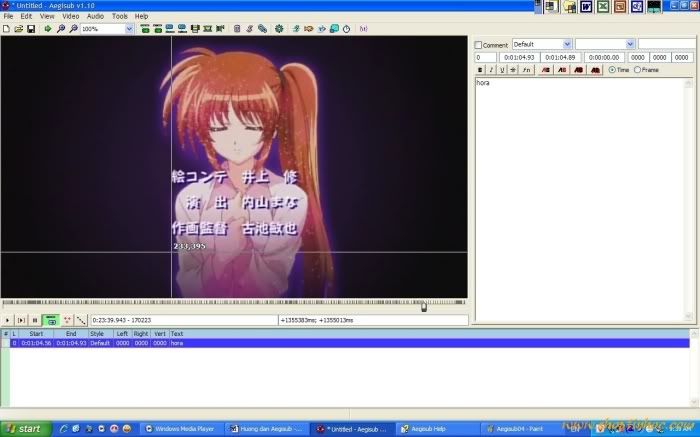
Task: Stop video playback
Action: [35, 320]
